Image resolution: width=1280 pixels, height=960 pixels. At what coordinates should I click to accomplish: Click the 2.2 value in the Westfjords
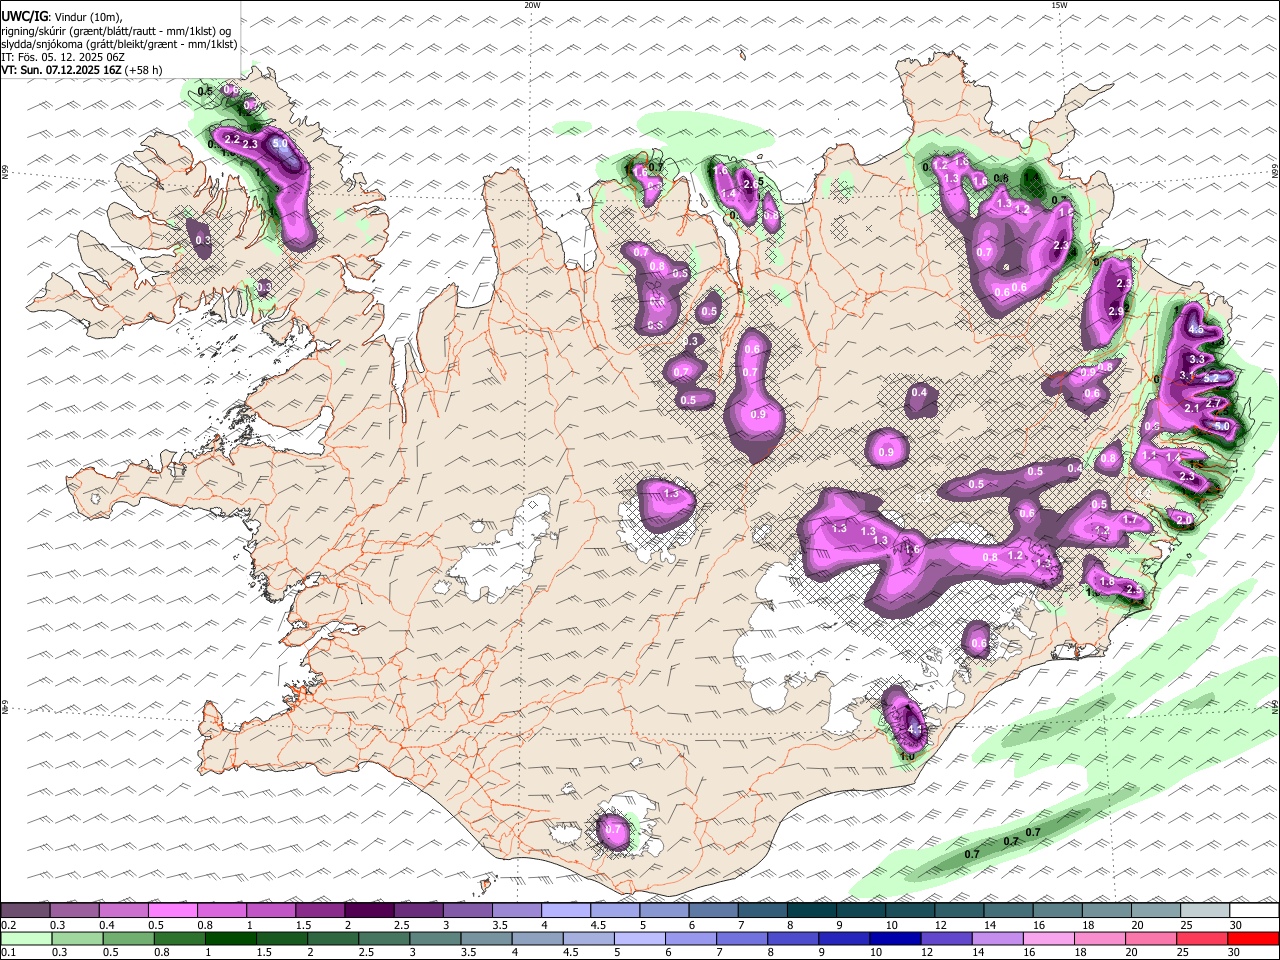point(232,139)
